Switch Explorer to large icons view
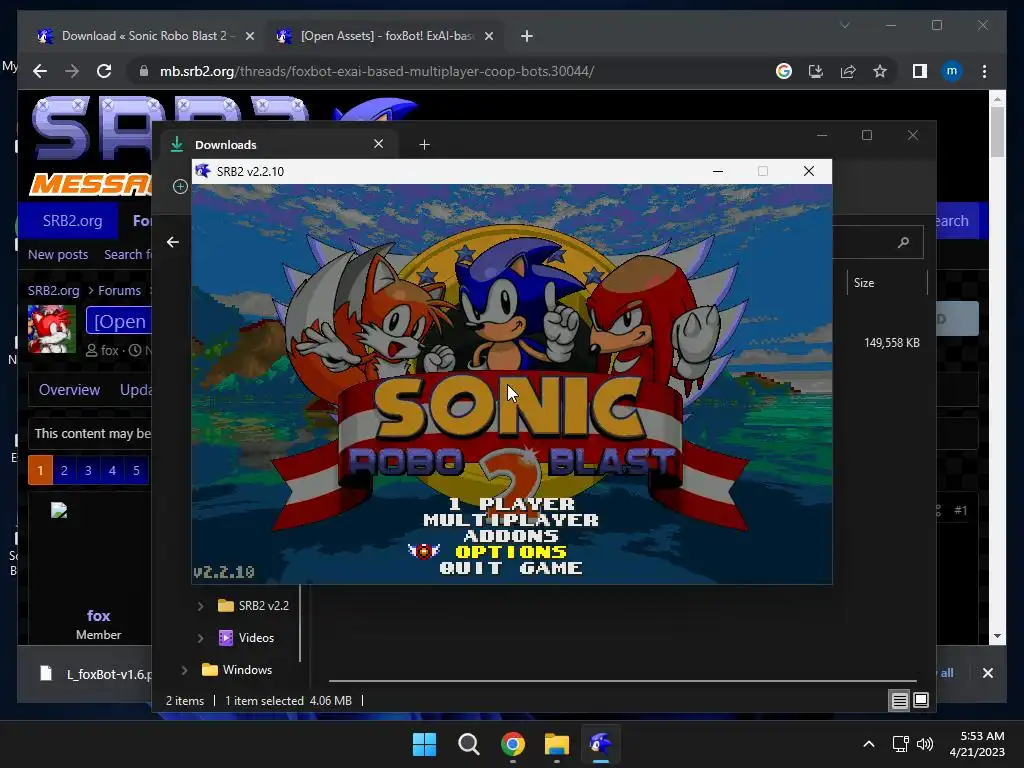The height and width of the screenshot is (768, 1024). [921, 701]
